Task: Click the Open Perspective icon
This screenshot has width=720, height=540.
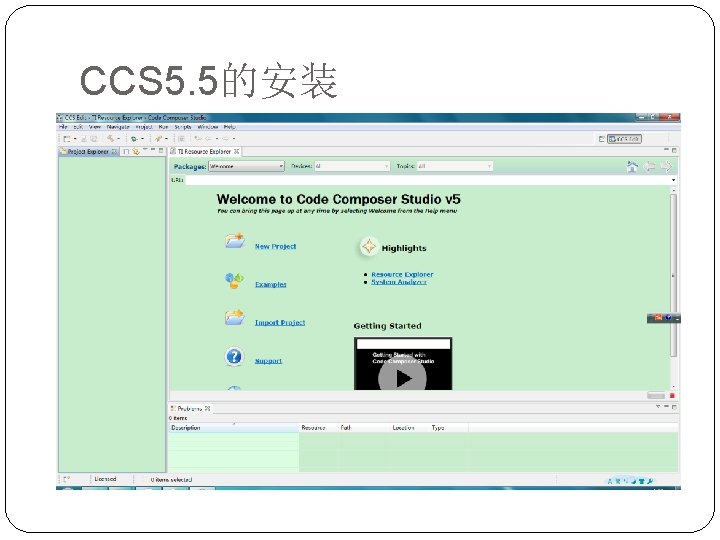Action: [x=602, y=139]
